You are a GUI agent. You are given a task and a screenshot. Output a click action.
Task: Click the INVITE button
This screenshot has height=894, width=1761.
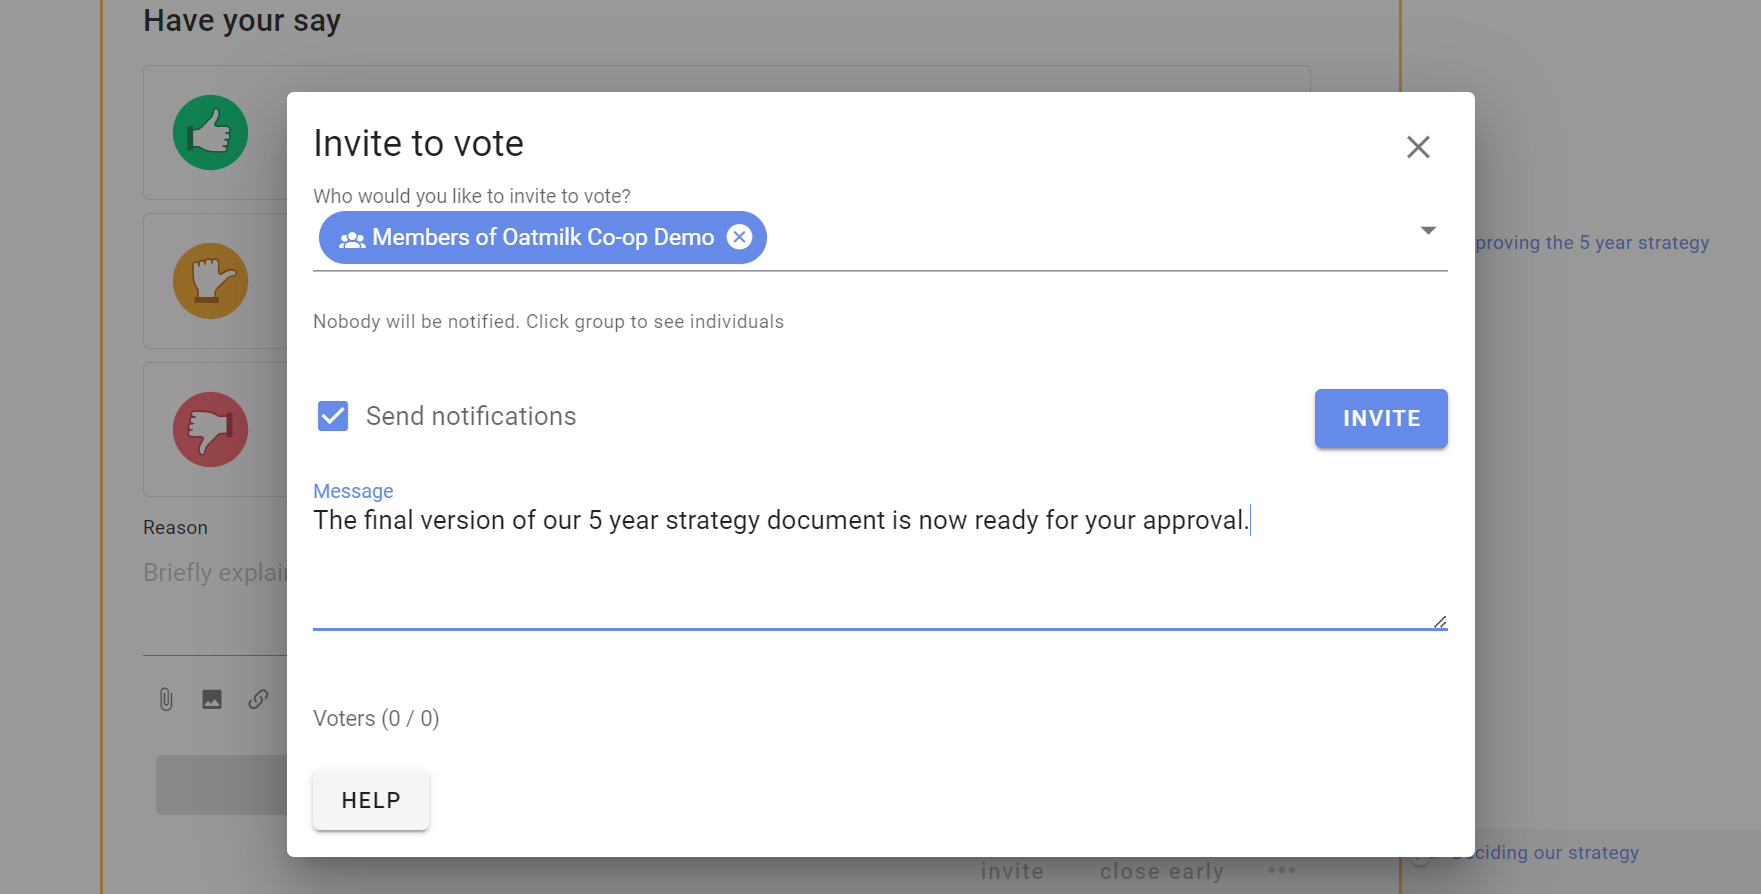click(x=1381, y=418)
